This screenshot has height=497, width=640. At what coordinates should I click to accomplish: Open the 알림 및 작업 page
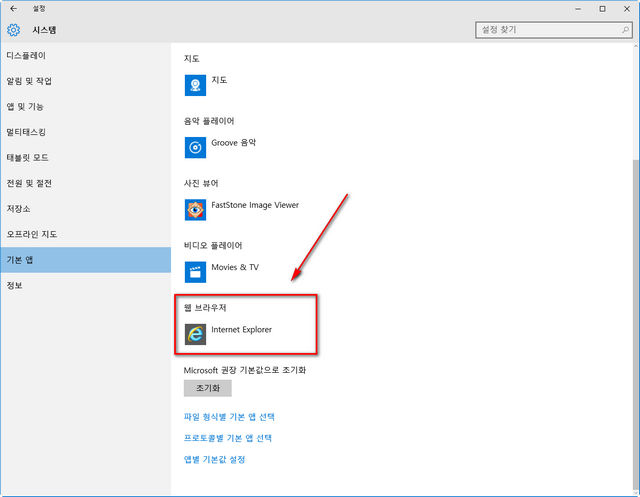point(86,81)
